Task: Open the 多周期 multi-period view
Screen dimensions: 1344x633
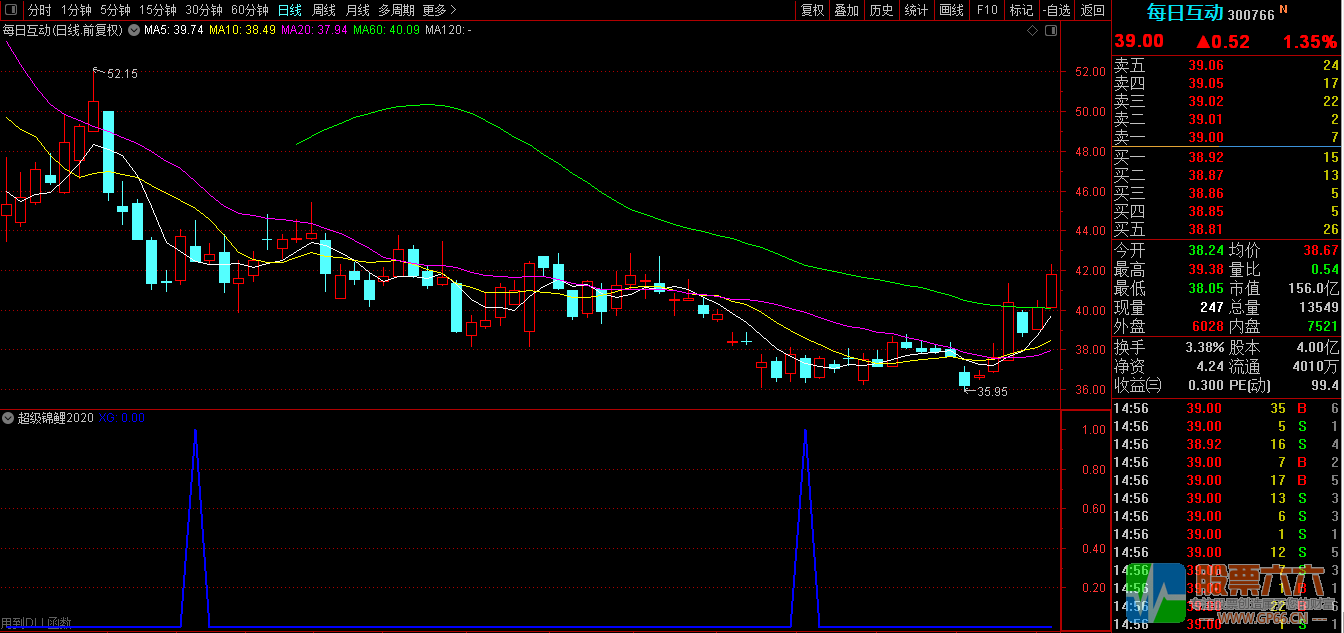Action: tap(396, 10)
